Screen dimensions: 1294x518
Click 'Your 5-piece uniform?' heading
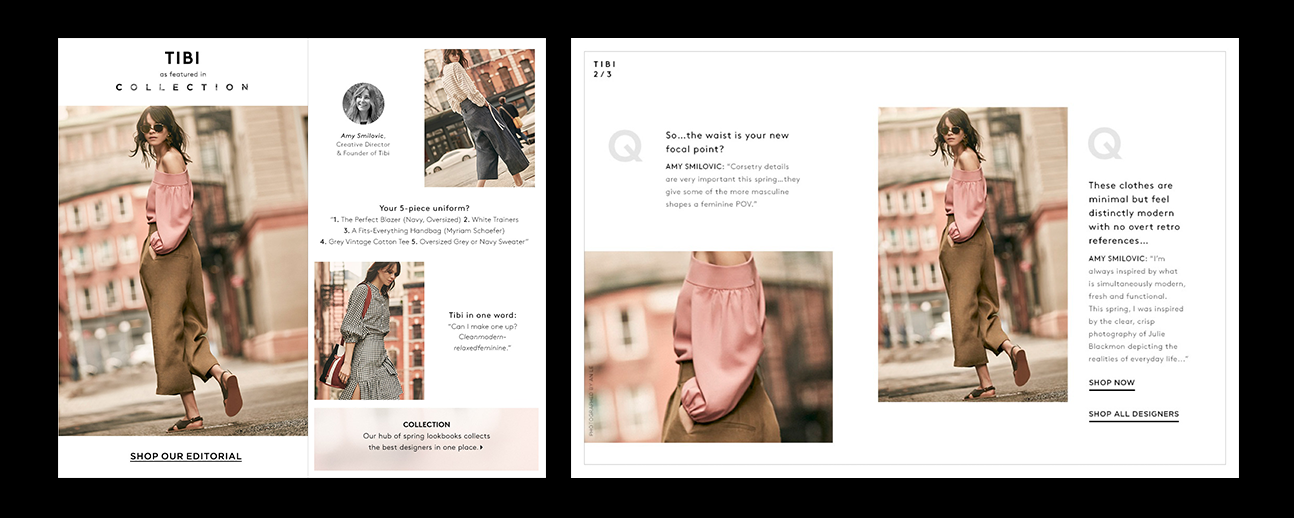click(424, 208)
